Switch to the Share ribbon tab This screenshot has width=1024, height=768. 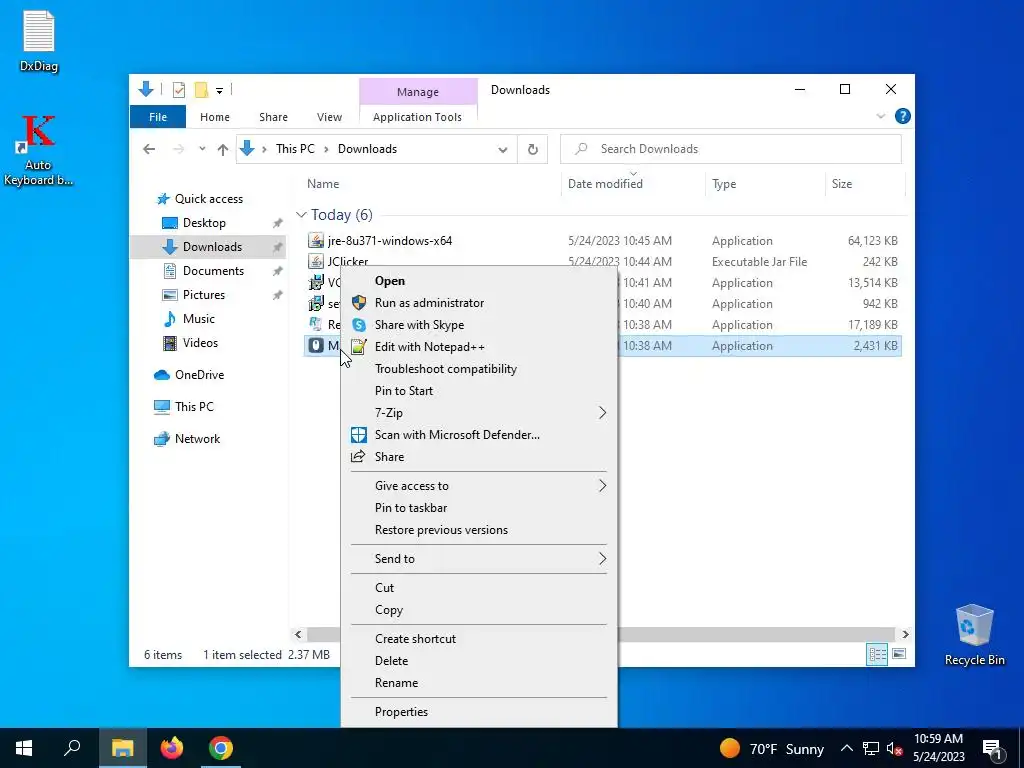pyautogui.click(x=273, y=117)
